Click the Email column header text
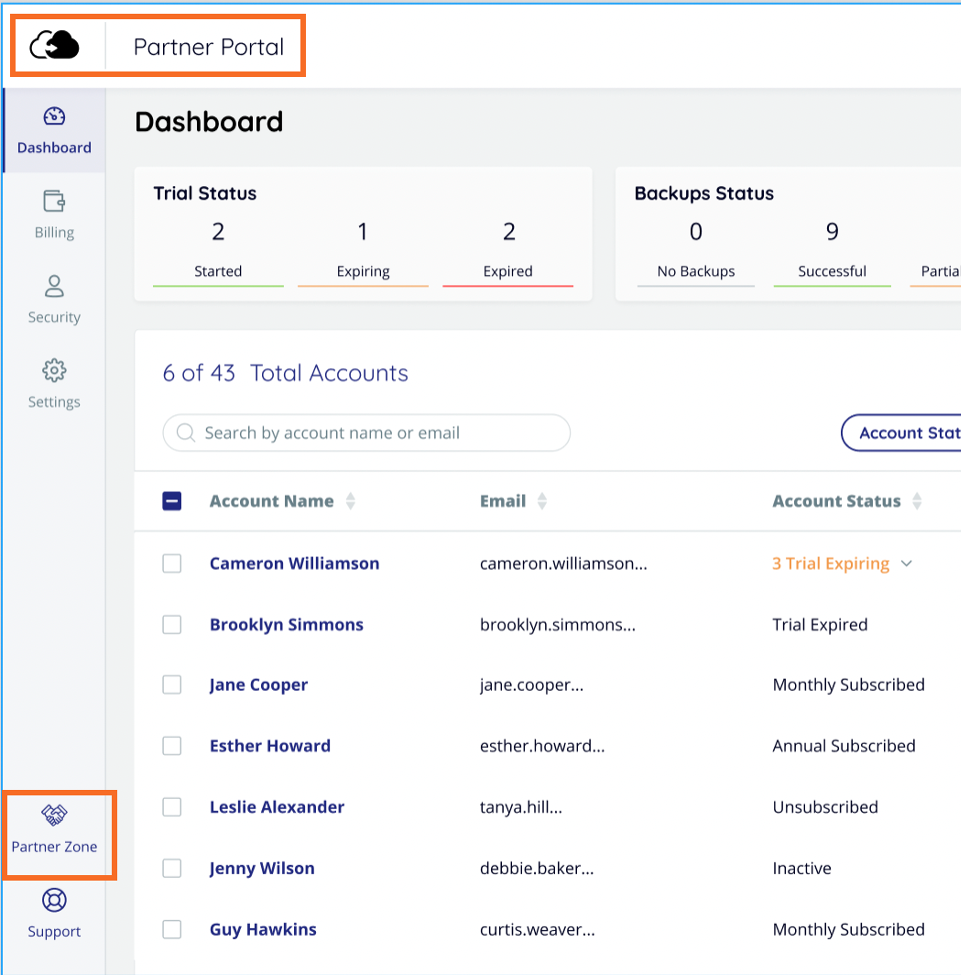 pyautogui.click(x=503, y=501)
